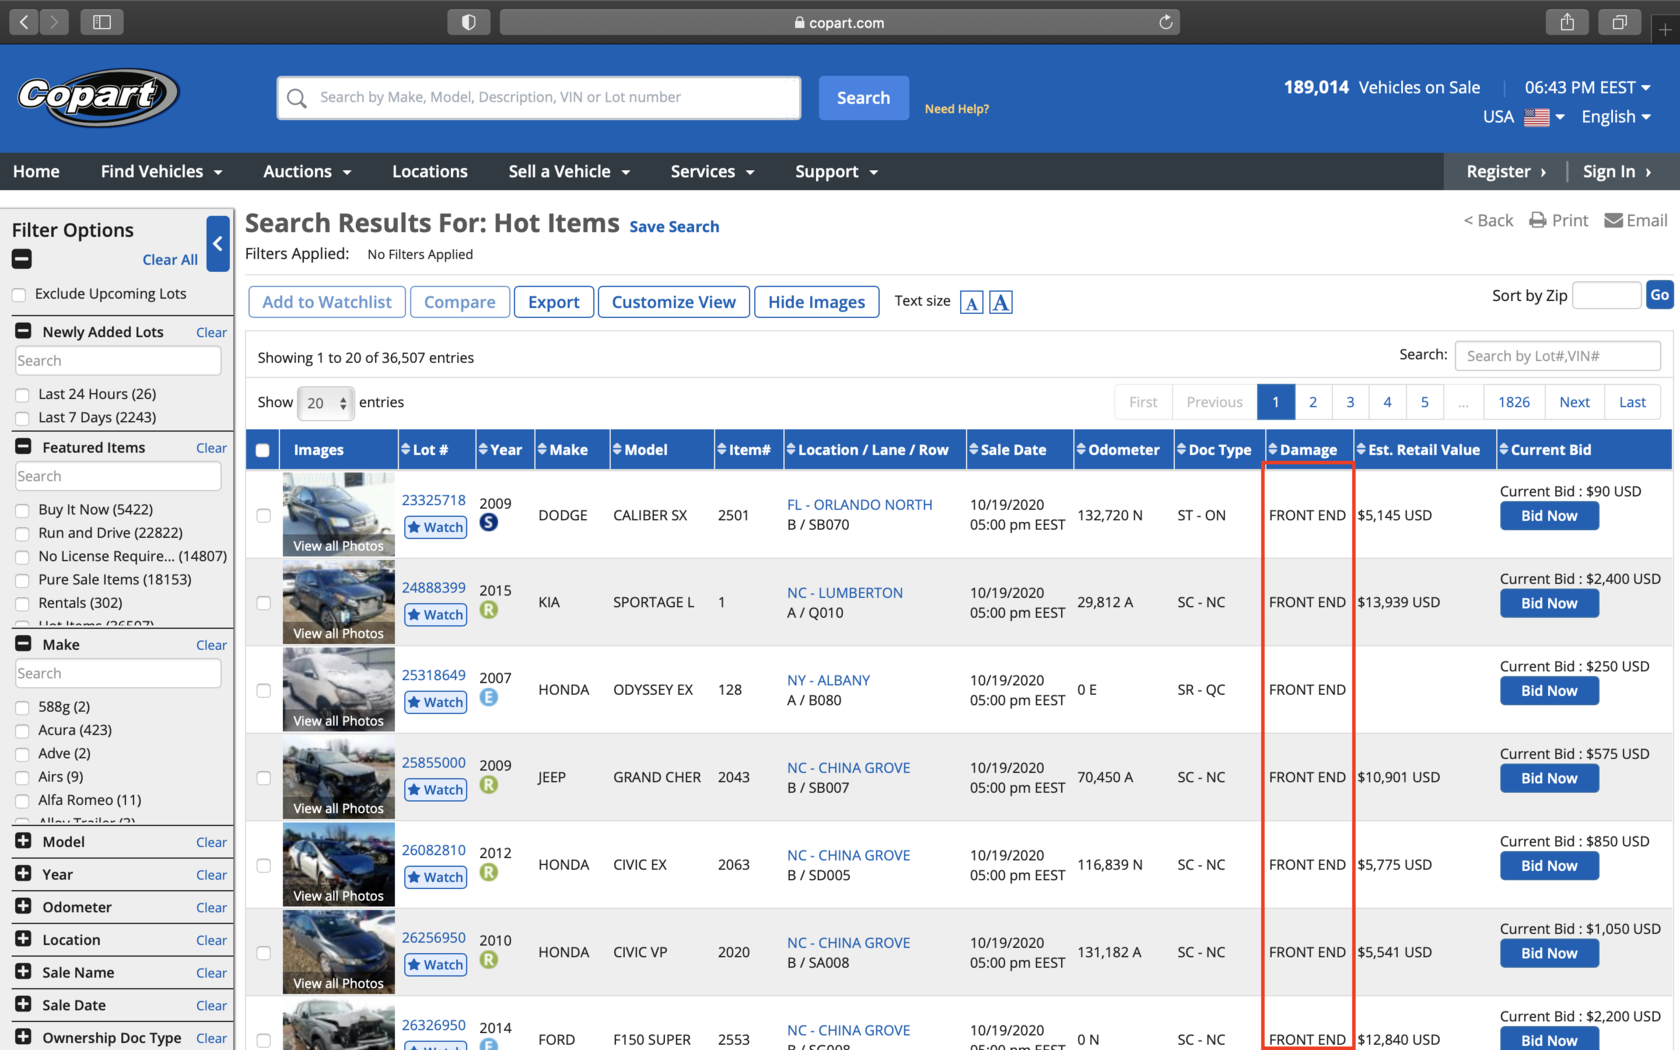Click the Save Search link
Viewport: 1680px width, 1050px height.
tap(674, 227)
